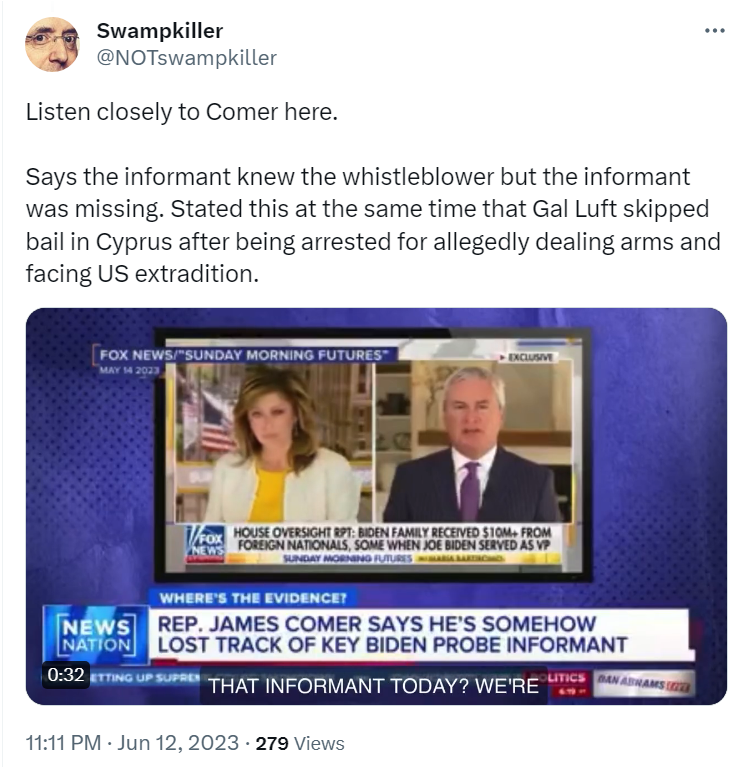View the 279 Views count
This screenshot has width=746, height=768.
(300, 743)
